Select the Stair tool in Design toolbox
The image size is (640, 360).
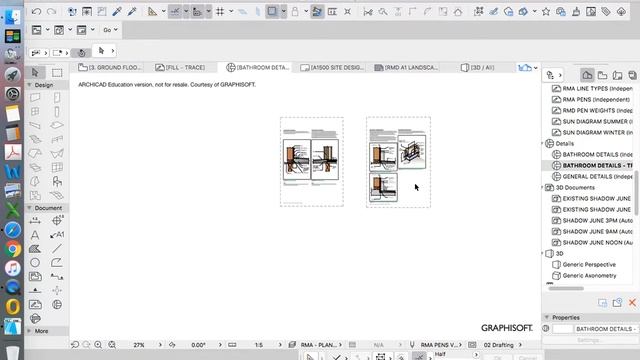coord(35,139)
